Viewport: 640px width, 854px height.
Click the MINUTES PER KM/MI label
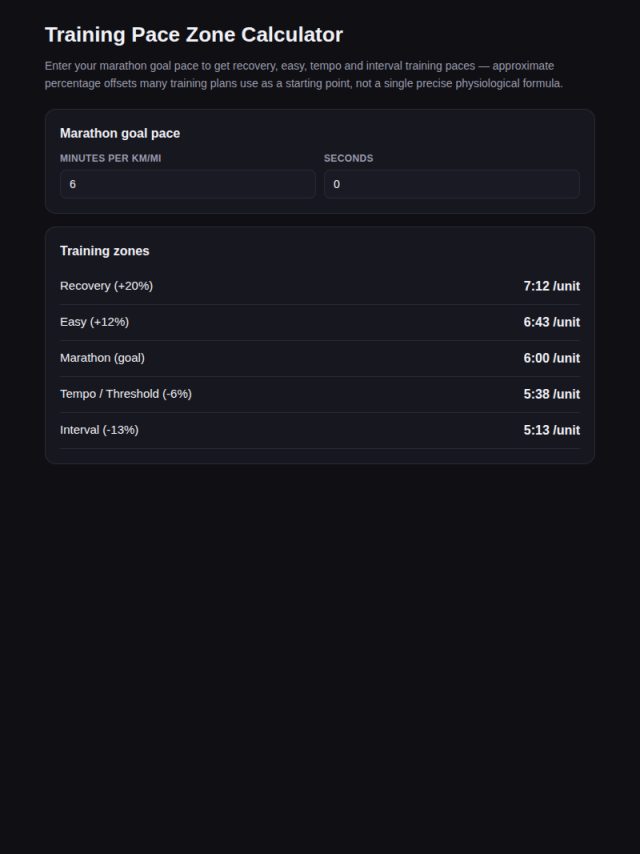pyautogui.click(x=111, y=158)
